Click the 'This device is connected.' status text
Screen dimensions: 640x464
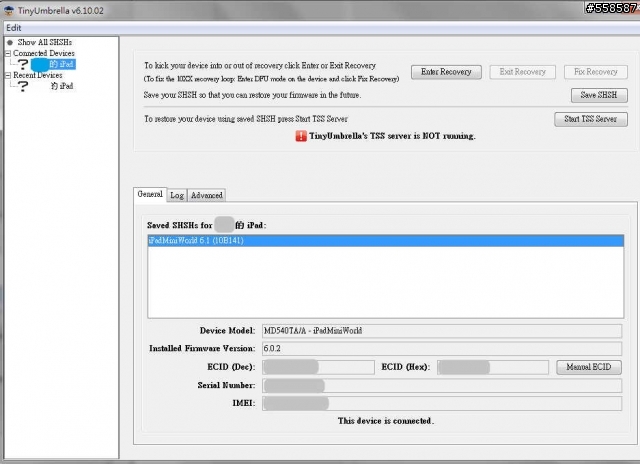[x=386, y=421]
